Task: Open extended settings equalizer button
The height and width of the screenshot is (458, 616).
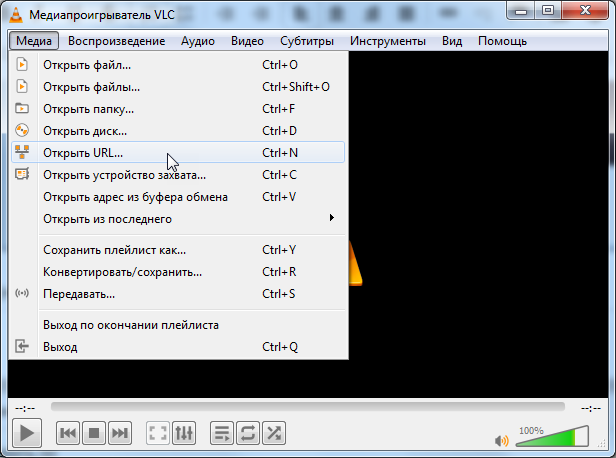Action: (184, 433)
